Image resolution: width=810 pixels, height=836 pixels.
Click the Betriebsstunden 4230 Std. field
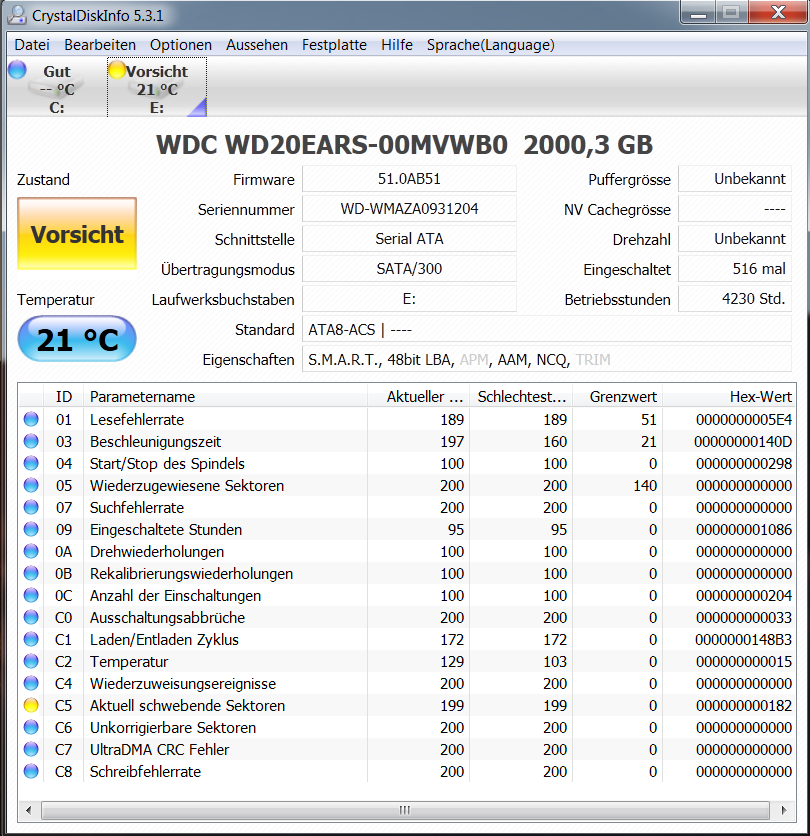coord(735,299)
